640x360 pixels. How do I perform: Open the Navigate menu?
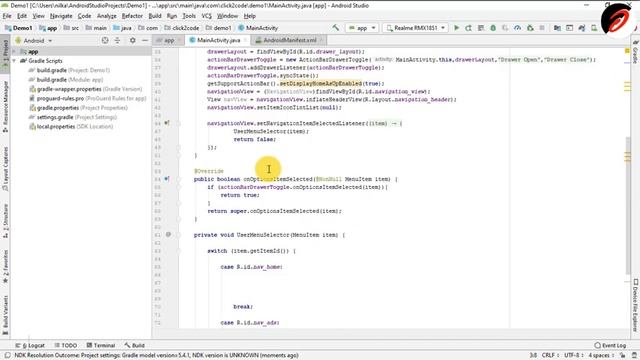coord(61,16)
